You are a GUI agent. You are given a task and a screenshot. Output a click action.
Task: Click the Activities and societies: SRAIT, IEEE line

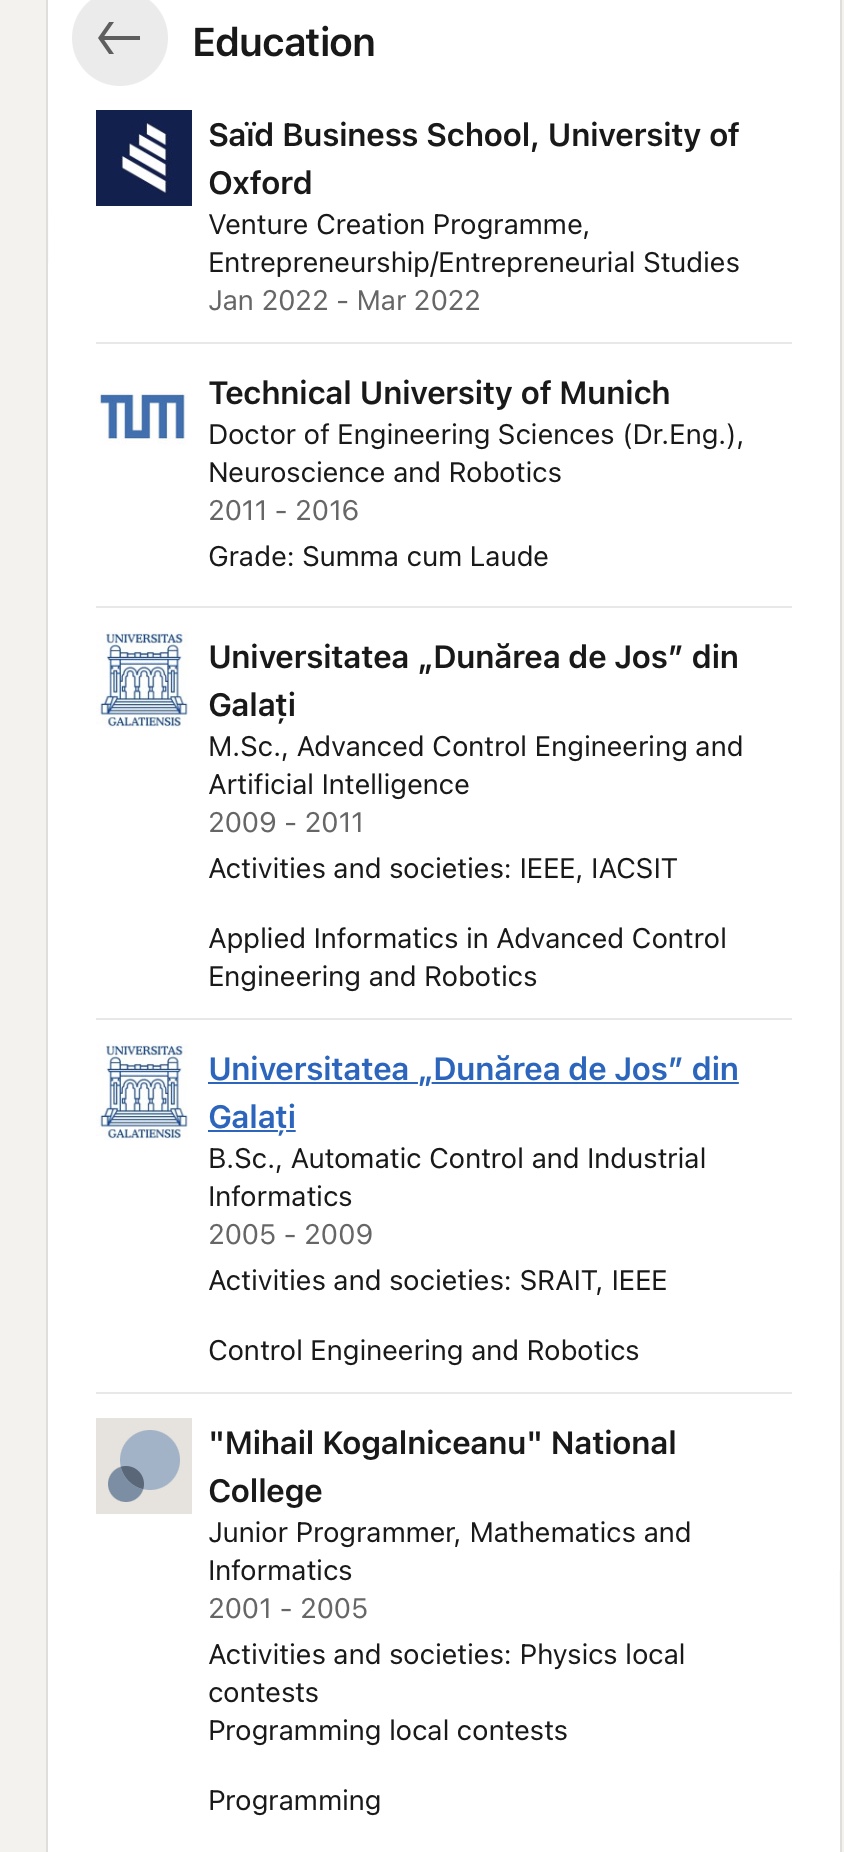(x=438, y=1280)
